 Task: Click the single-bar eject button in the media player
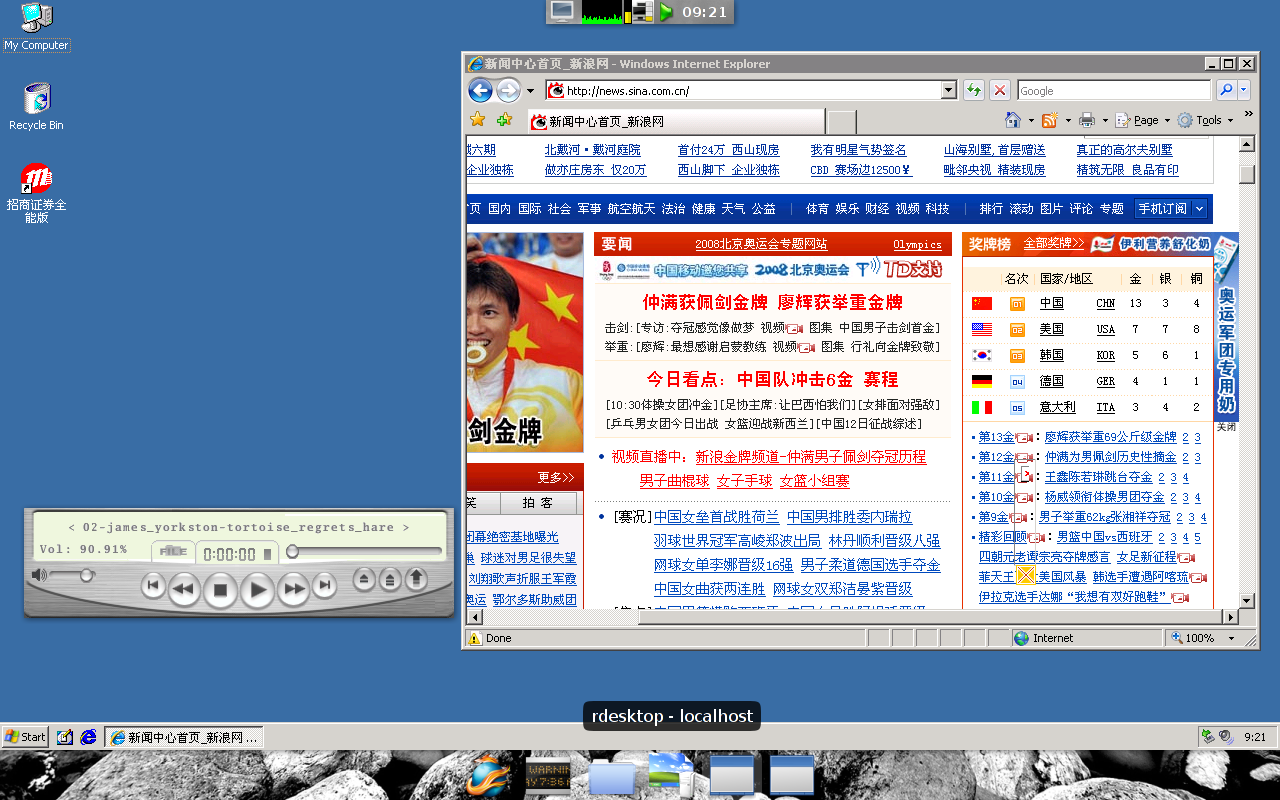(364, 579)
